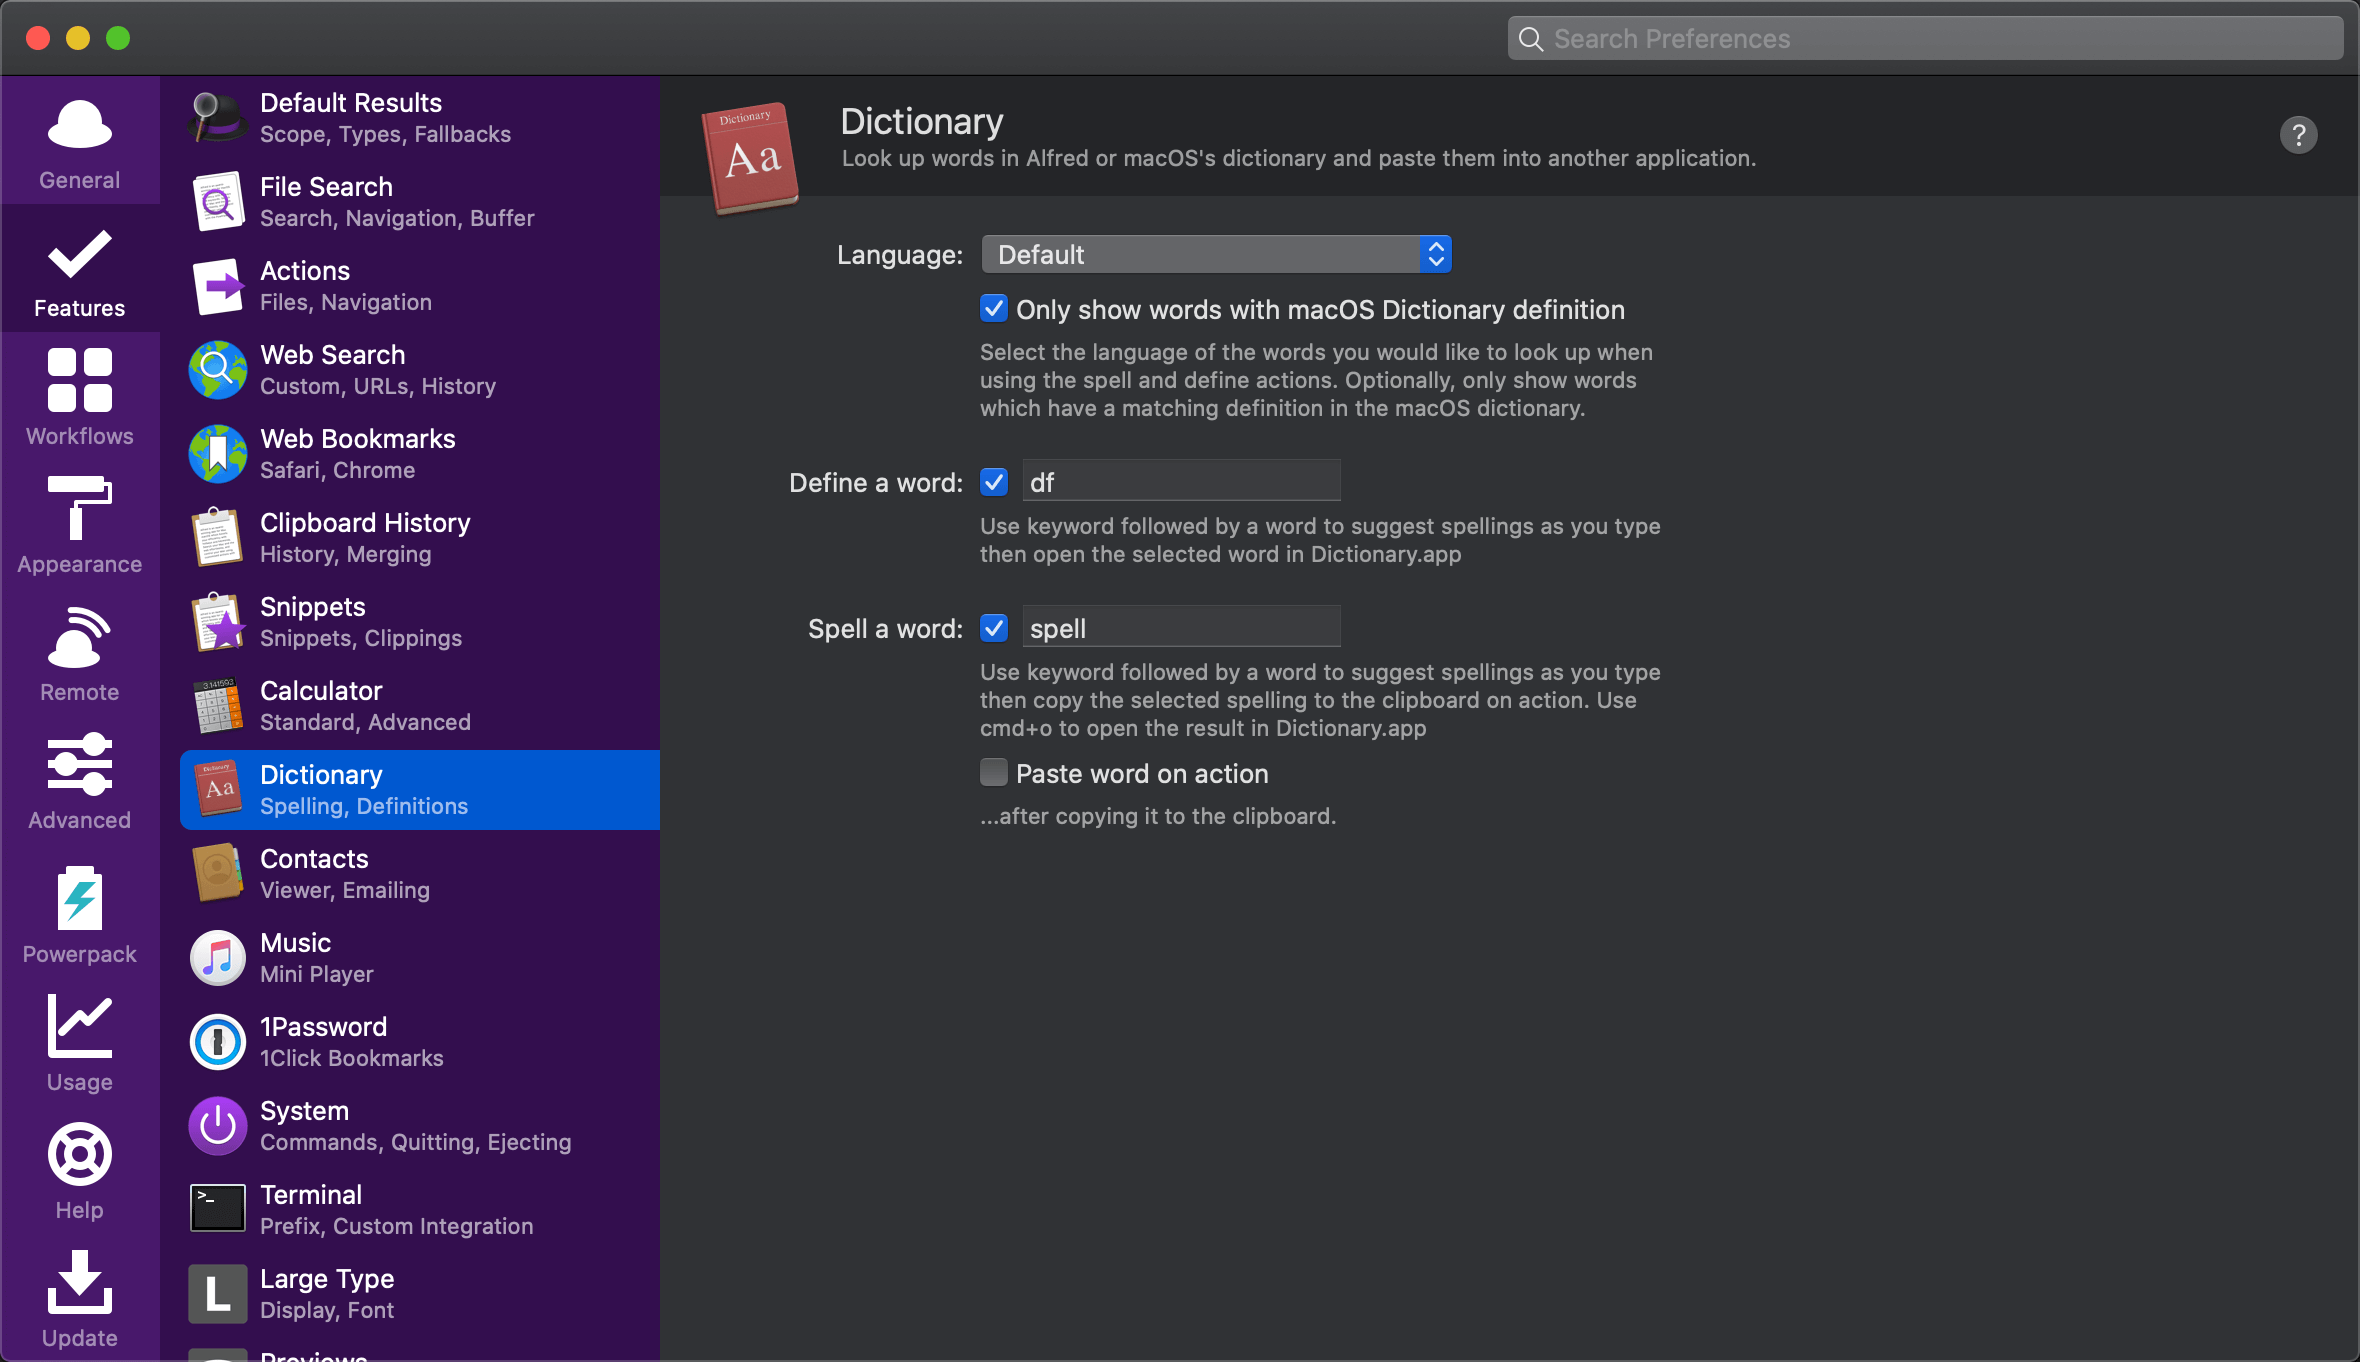Screen dimensions: 2360x1362
Task: Click the 'Prefix, Custom Integration' subtitle
Action: (x=396, y=1226)
